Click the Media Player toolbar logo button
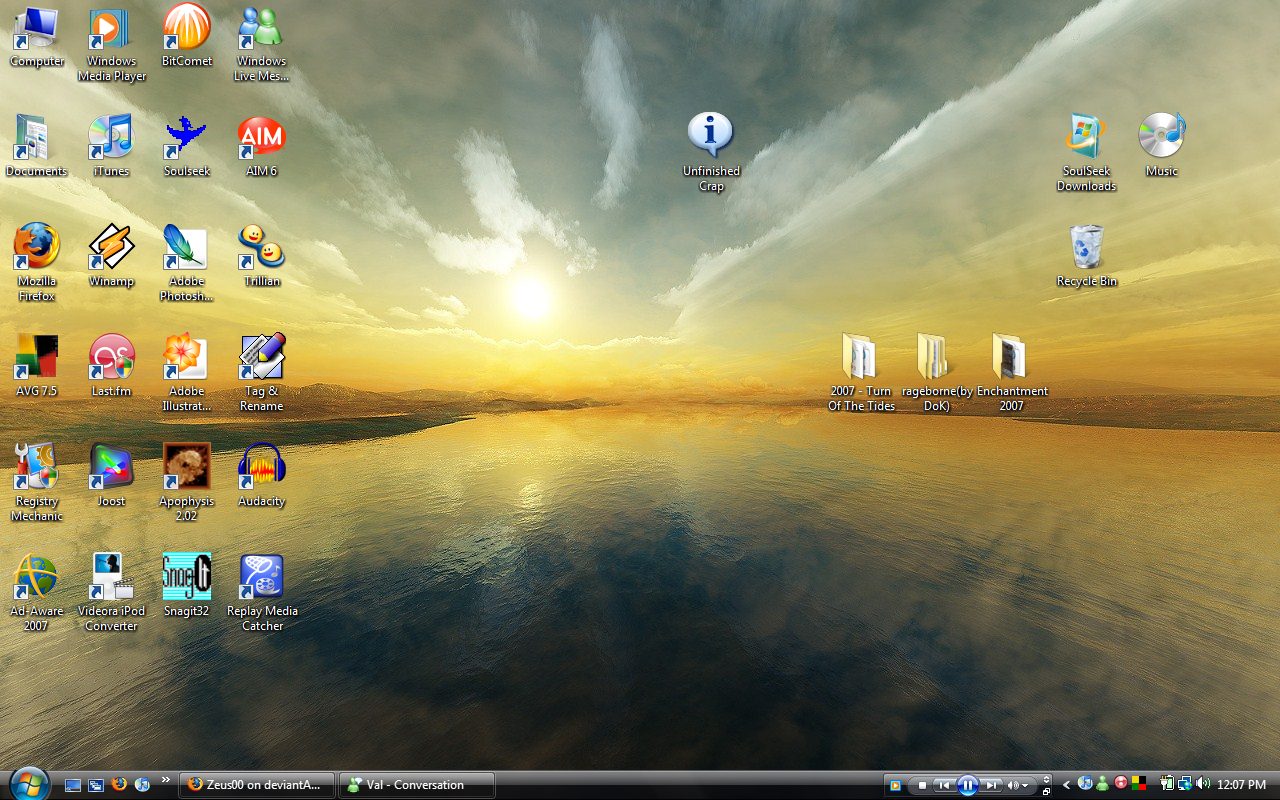The width and height of the screenshot is (1280, 800). [x=895, y=785]
